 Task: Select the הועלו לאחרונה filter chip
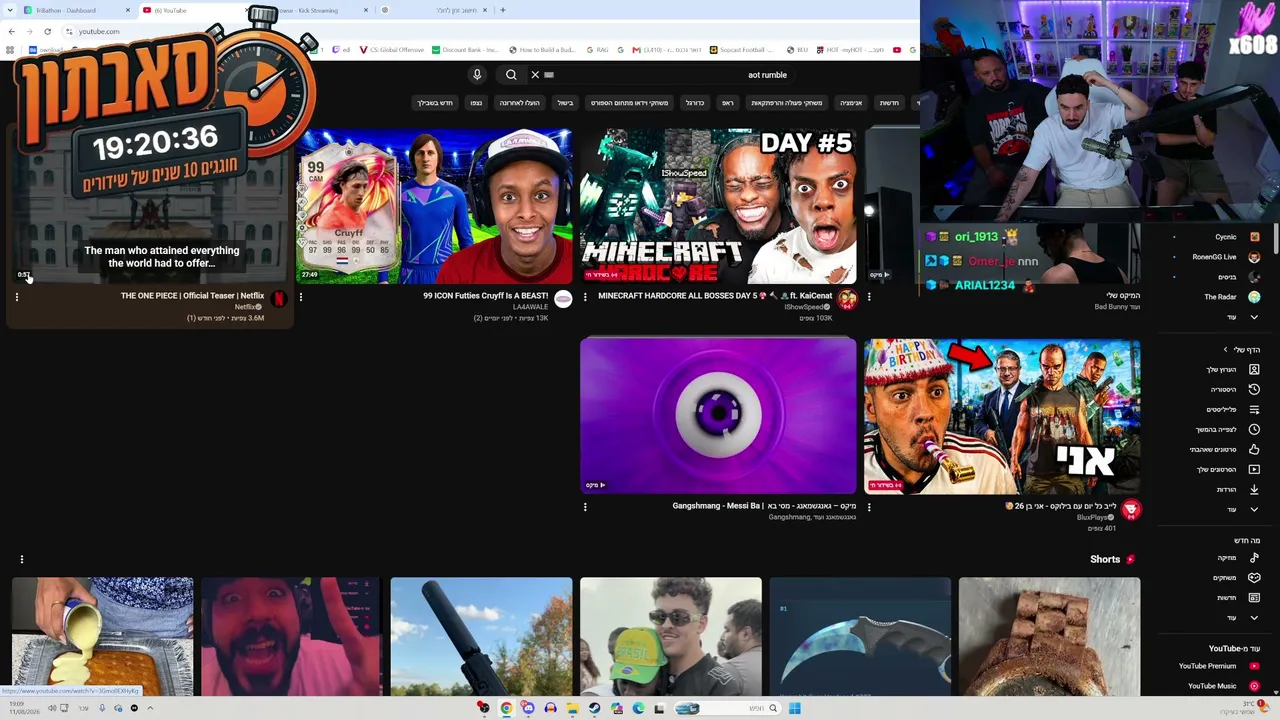pos(520,103)
